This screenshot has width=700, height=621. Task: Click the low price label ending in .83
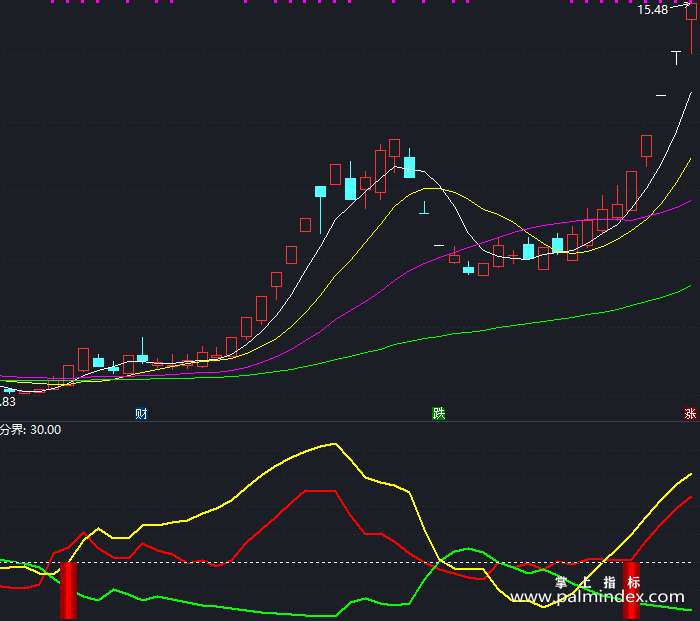tap(8, 402)
